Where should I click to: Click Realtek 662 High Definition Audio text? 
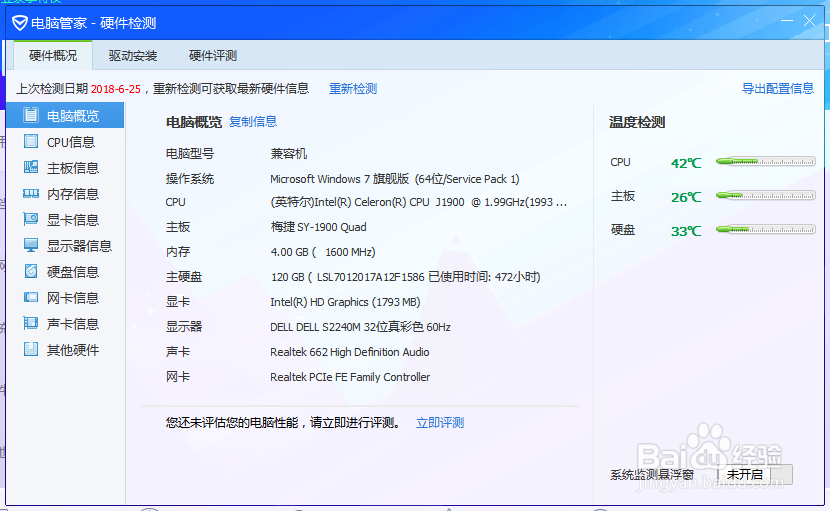(x=350, y=352)
